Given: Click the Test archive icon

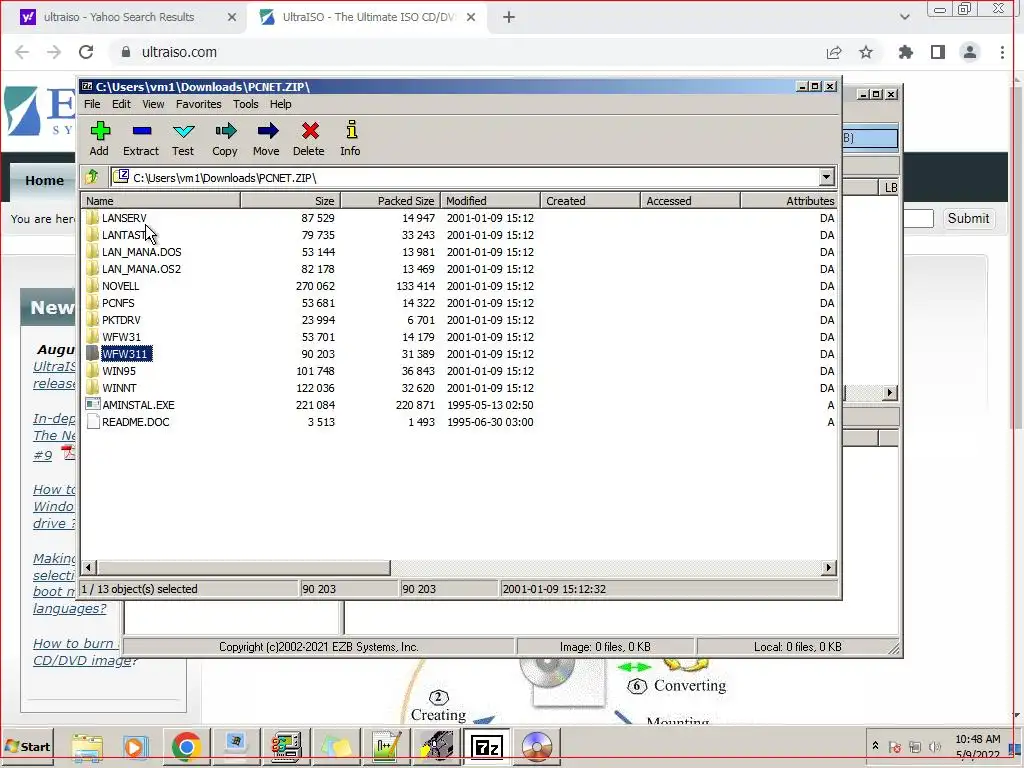Looking at the screenshot, I should point(183,138).
